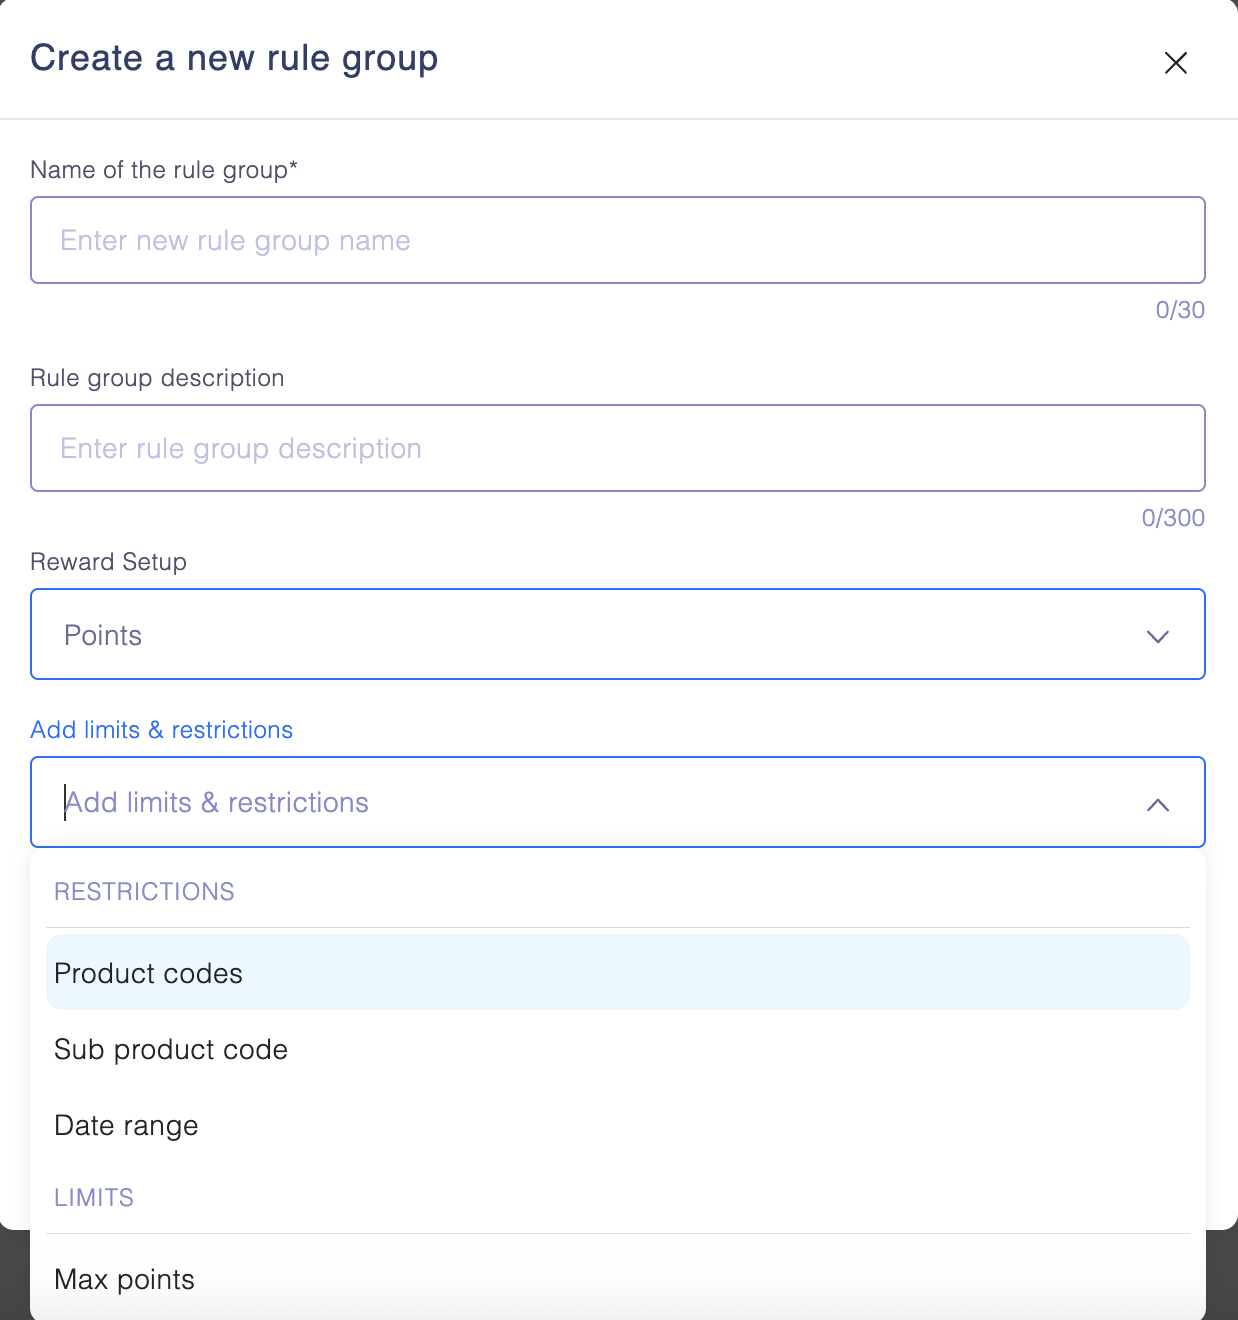Collapse the limits list with the chevron-up arrow
Screen dimensions: 1238x1320
(1157, 805)
